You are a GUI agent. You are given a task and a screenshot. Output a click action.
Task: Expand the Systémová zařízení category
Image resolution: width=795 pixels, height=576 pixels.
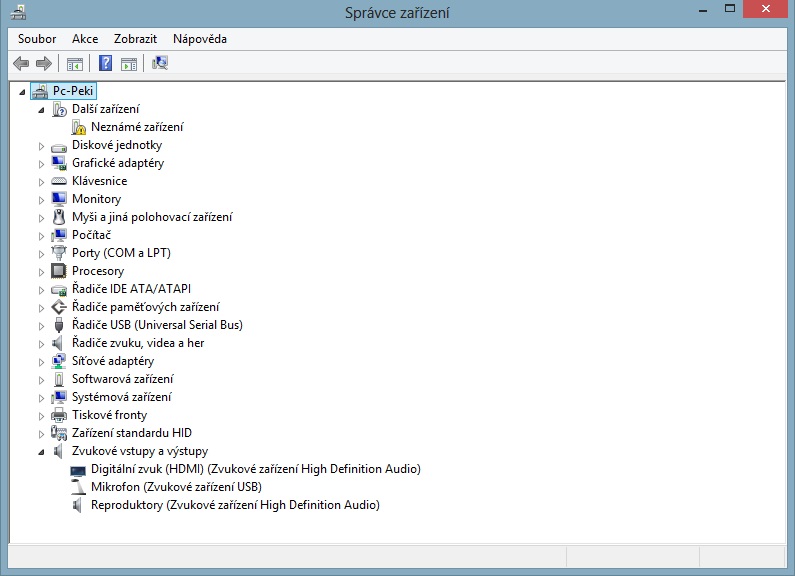(41, 398)
